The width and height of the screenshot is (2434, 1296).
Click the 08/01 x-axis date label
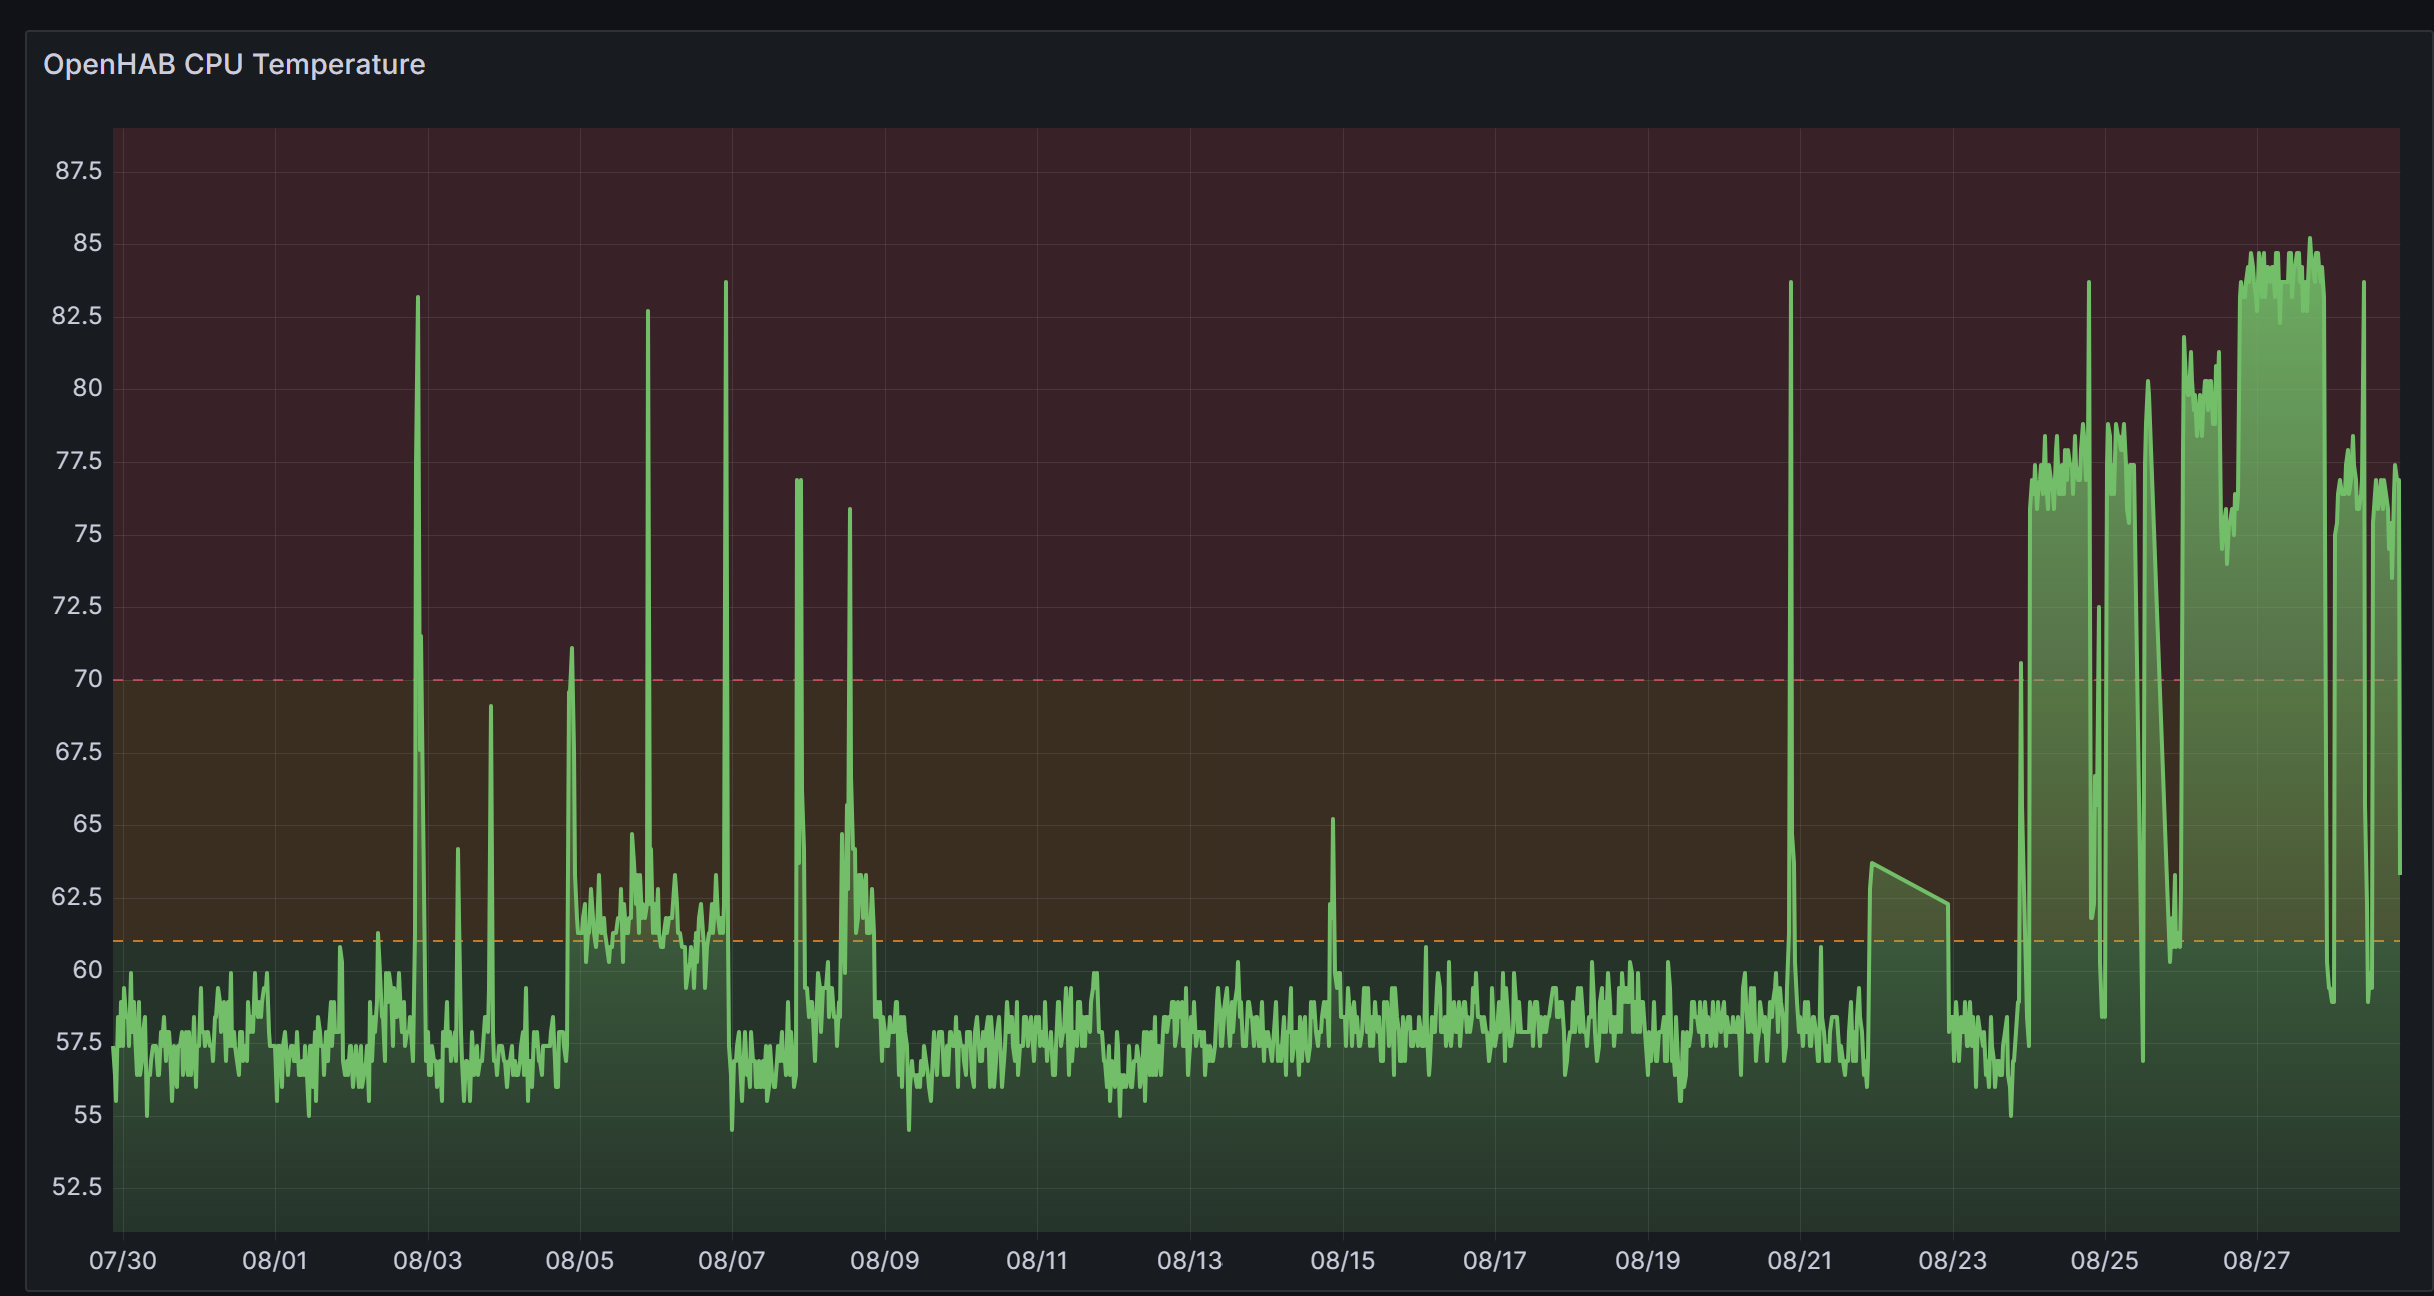[274, 1260]
